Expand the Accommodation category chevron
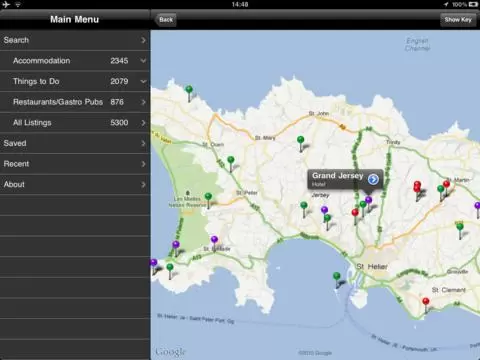Viewport: 480px width, 360px height. click(x=143, y=61)
